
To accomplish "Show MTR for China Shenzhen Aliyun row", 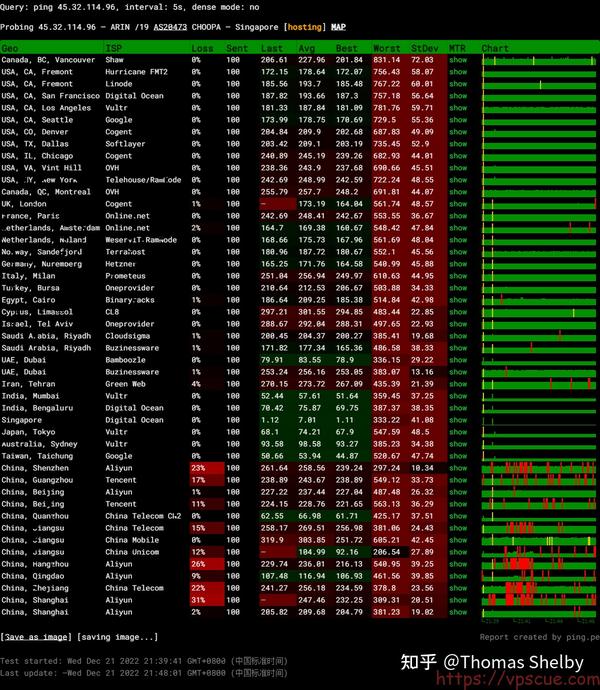I will point(458,468).
